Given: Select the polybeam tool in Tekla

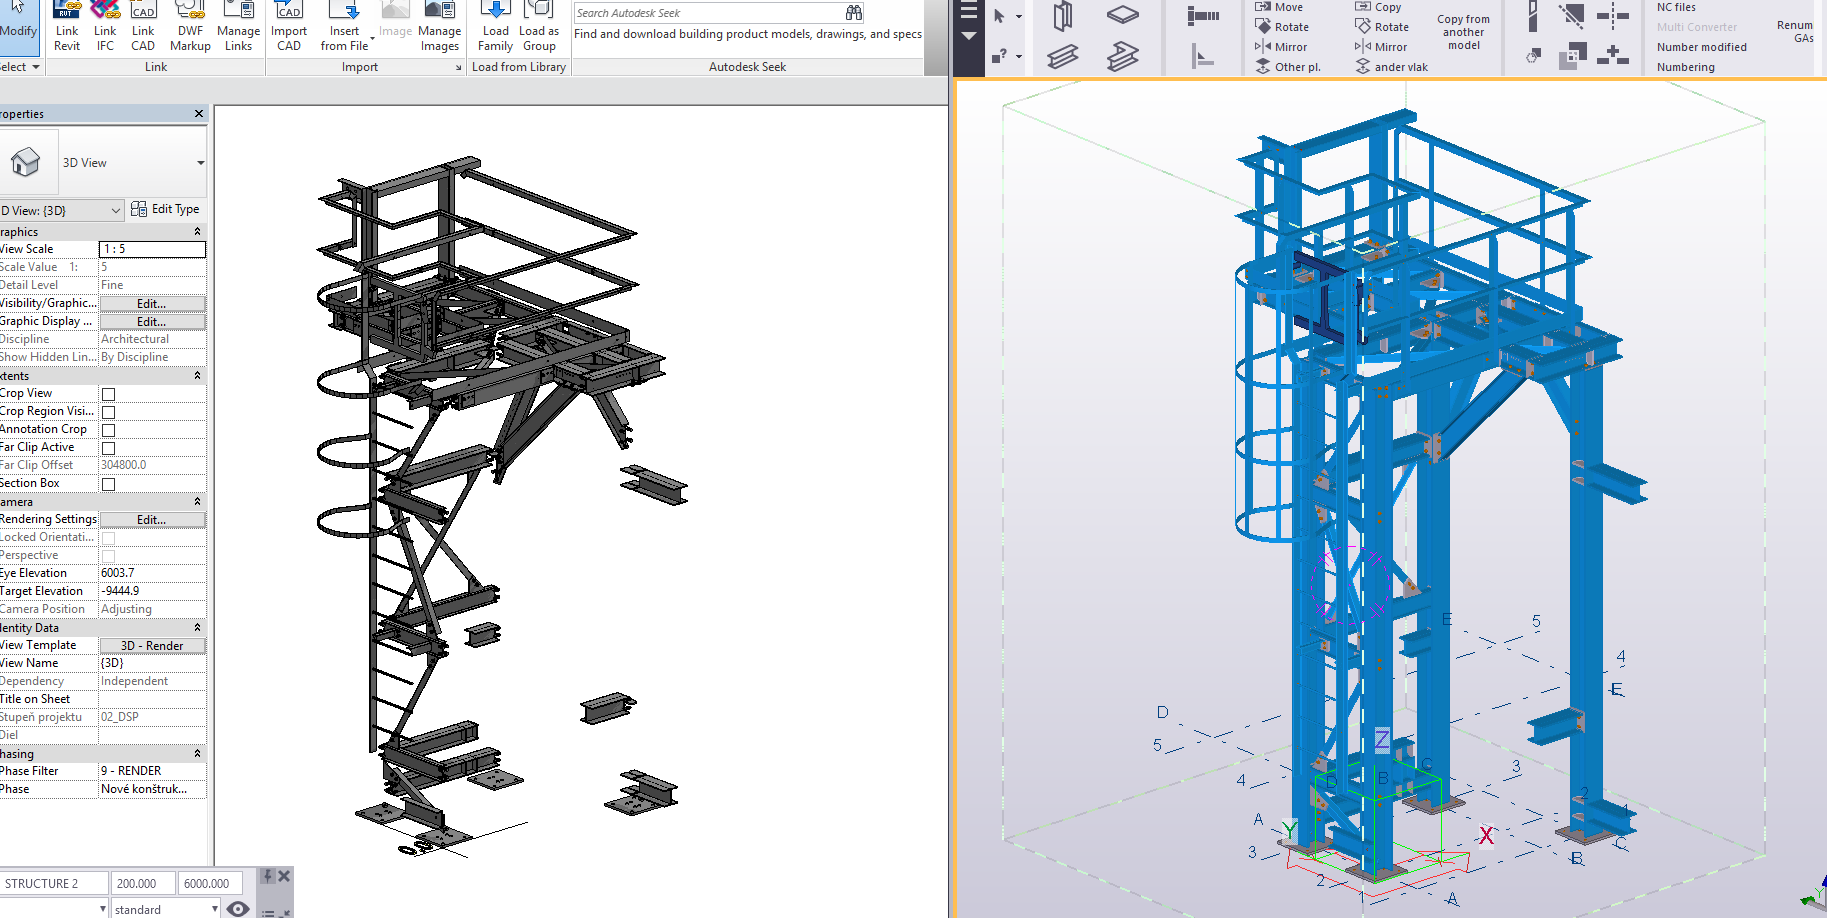Looking at the screenshot, I should (1123, 56).
